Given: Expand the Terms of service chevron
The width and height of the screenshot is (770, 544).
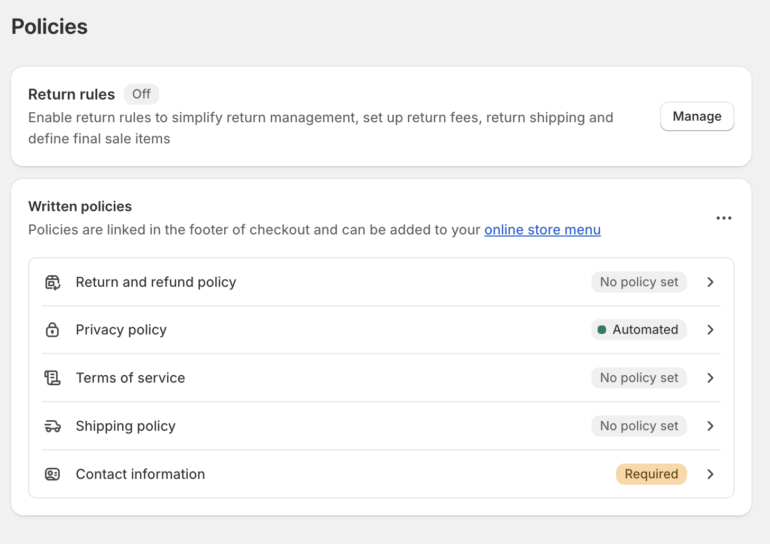Looking at the screenshot, I should click(710, 378).
